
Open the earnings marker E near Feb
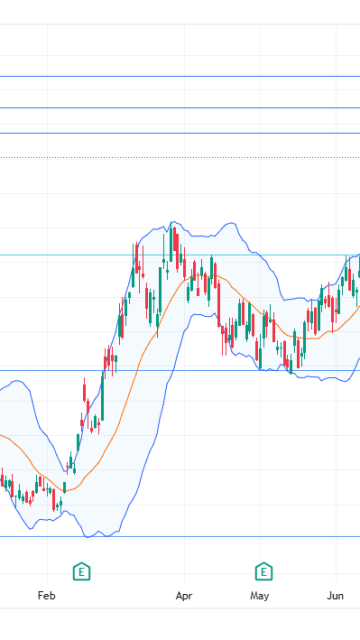[82, 571]
